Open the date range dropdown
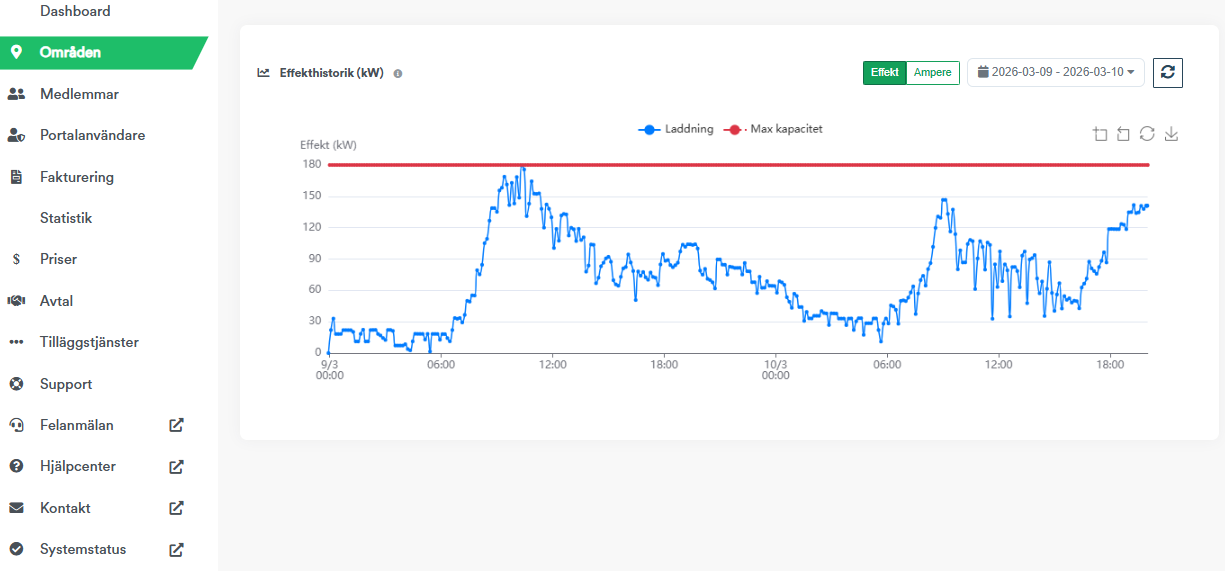 (1055, 72)
